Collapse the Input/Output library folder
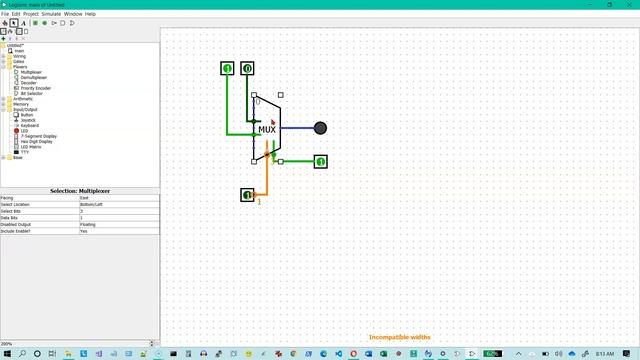Viewport: 640px width, 360px height. click(x=3, y=109)
